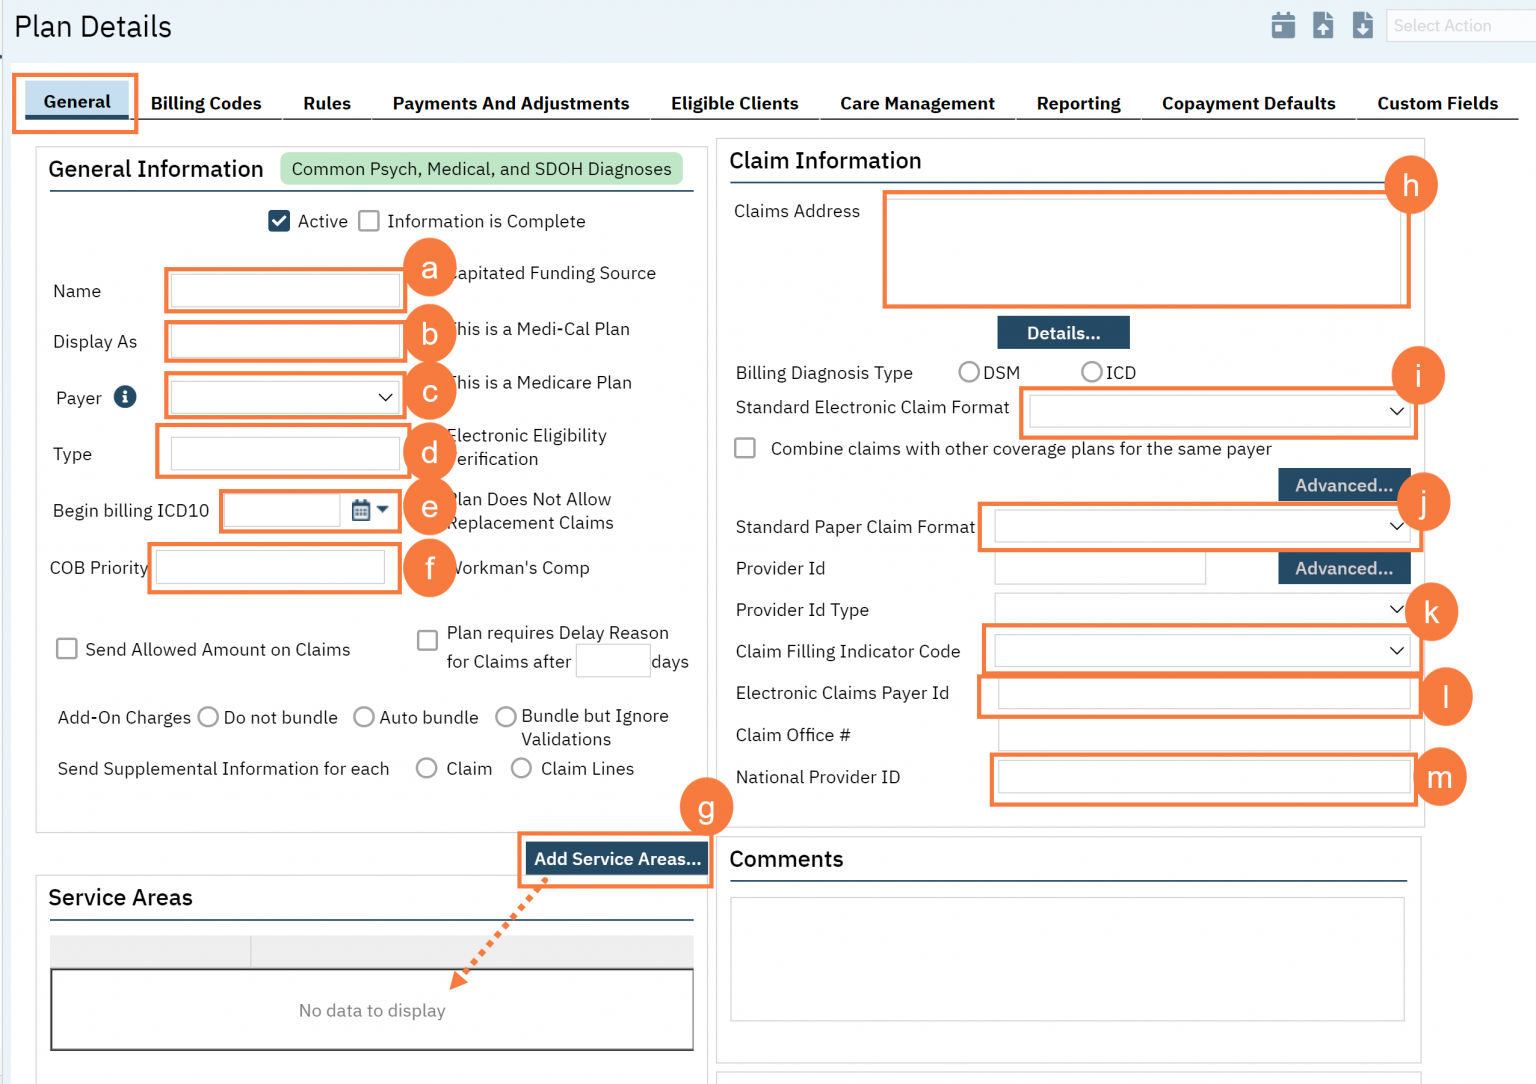Enable Send Allowed Amount on Claims
This screenshot has height=1084, width=1536.
tap(66, 649)
